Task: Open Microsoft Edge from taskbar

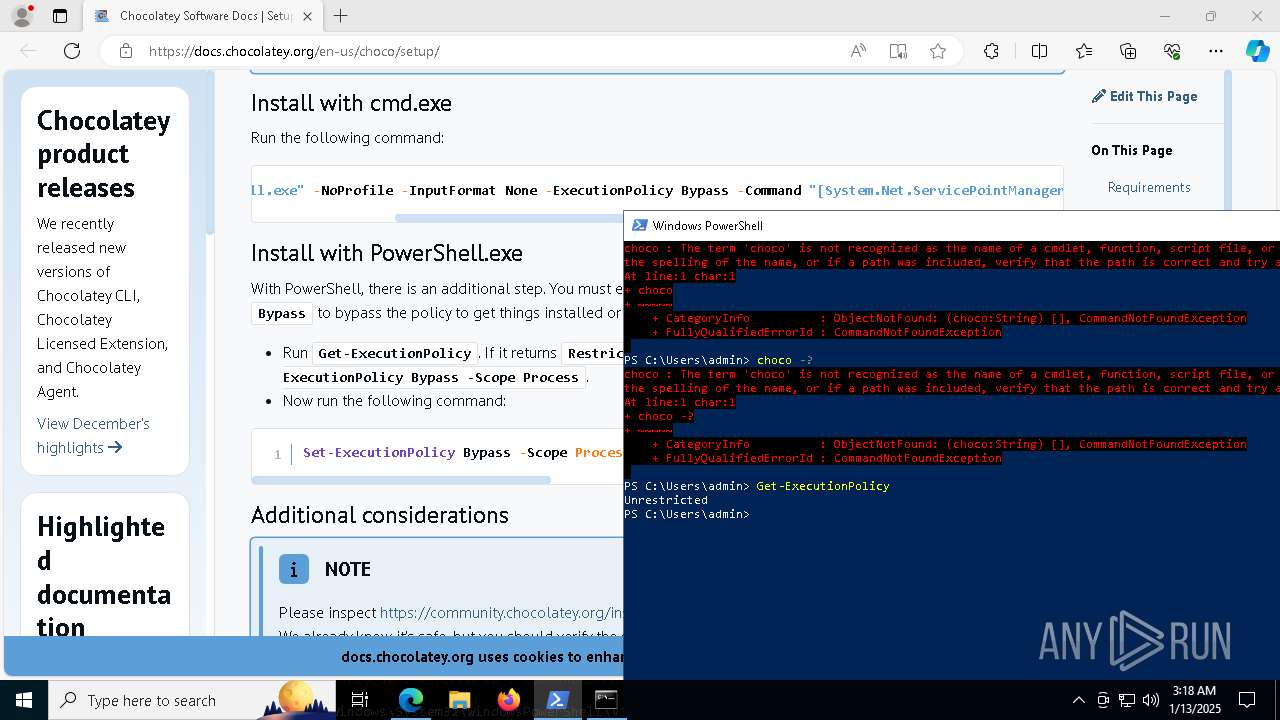Action: pyautogui.click(x=411, y=700)
